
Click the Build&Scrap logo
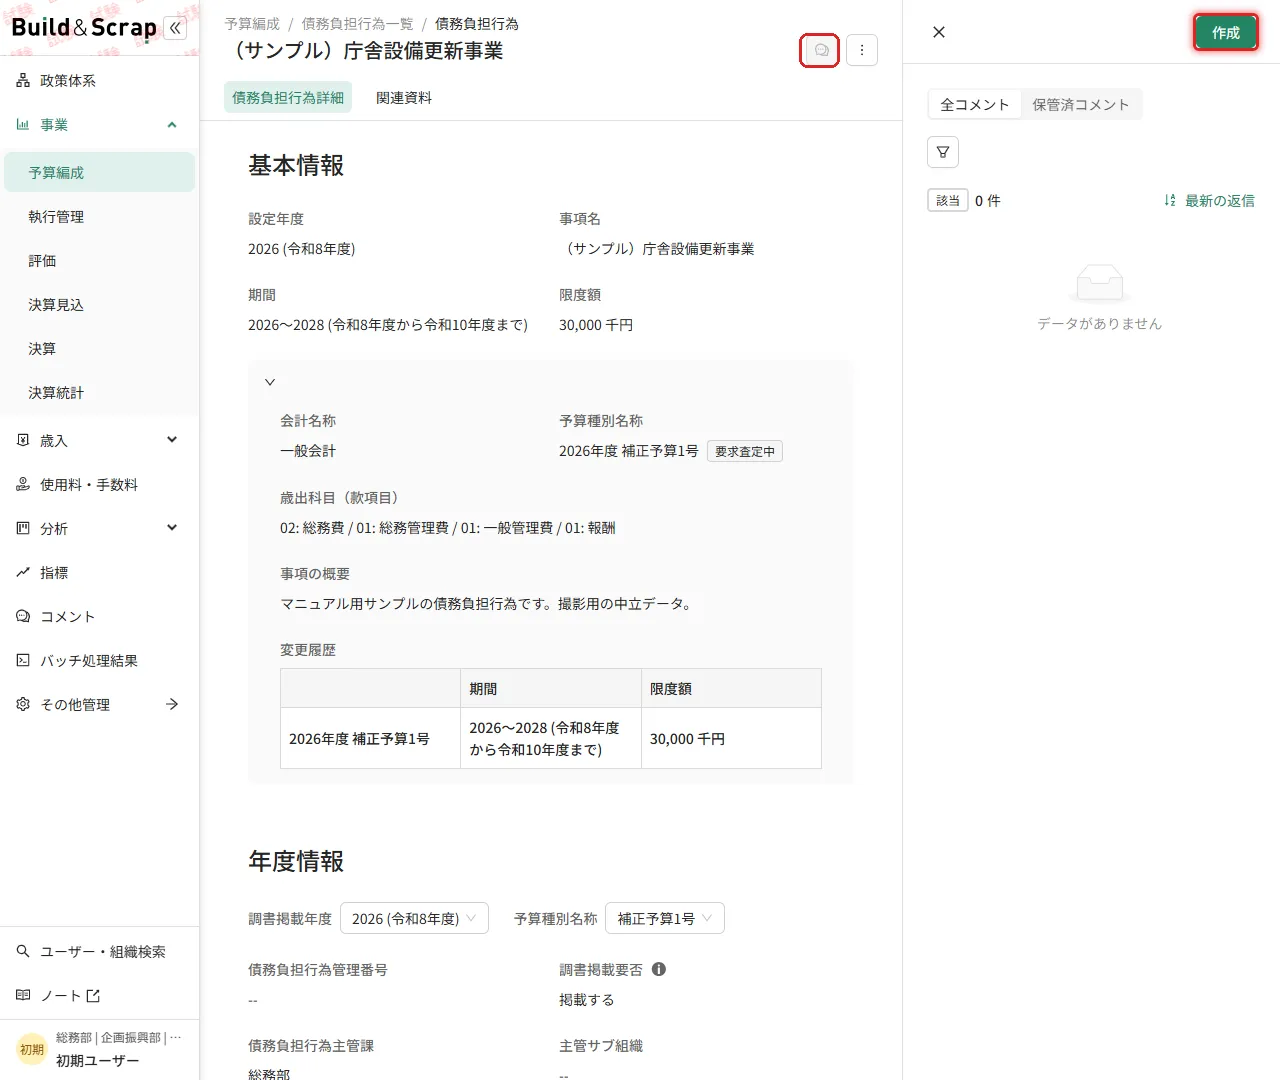(x=84, y=28)
